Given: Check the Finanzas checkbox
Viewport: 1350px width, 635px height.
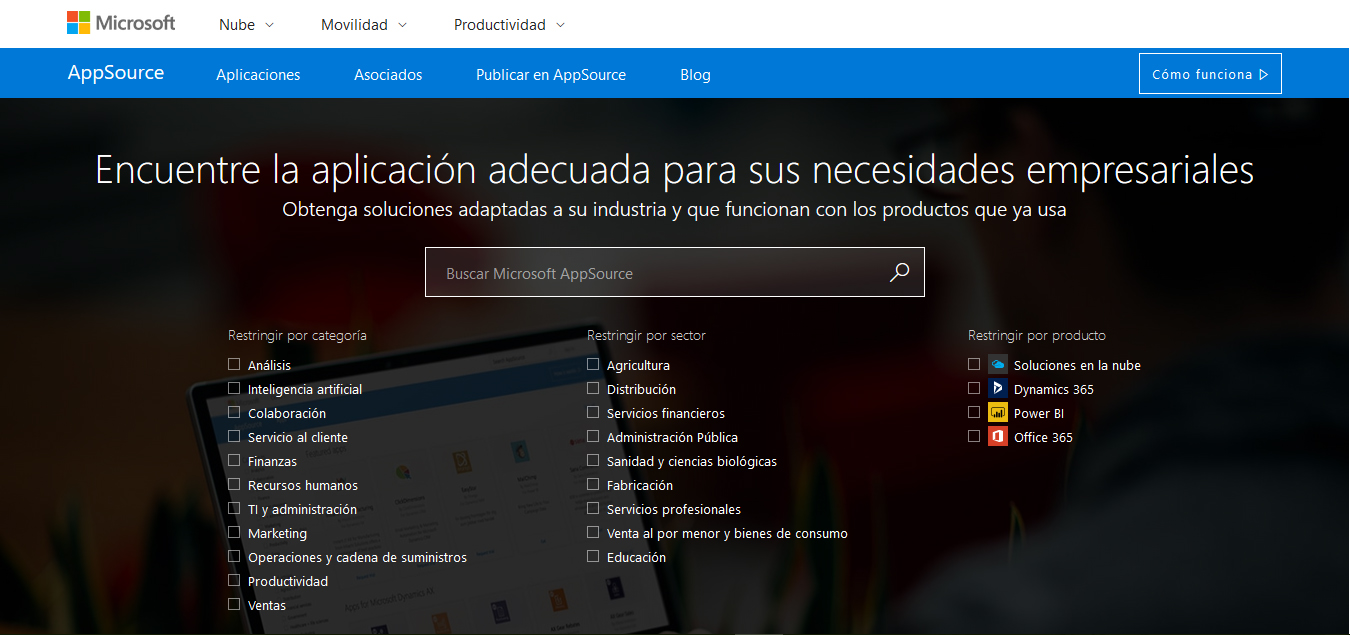Looking at the screenshot, I should (x=234, y=460).
